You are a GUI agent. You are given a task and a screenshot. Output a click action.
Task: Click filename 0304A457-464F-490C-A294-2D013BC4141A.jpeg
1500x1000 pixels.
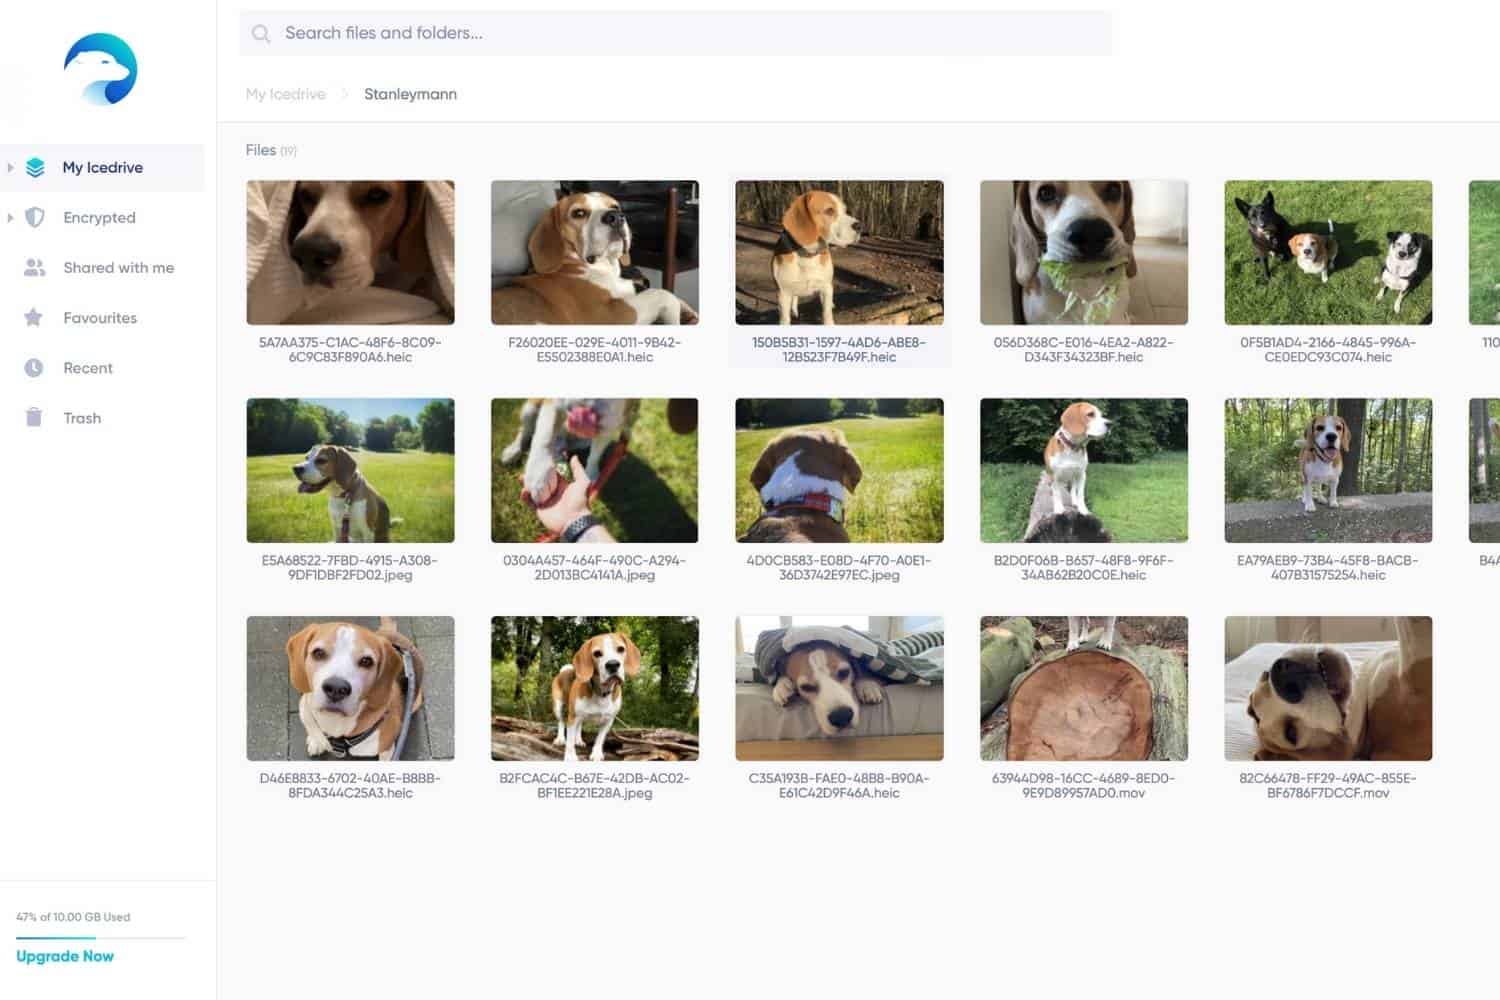(595, 568)
